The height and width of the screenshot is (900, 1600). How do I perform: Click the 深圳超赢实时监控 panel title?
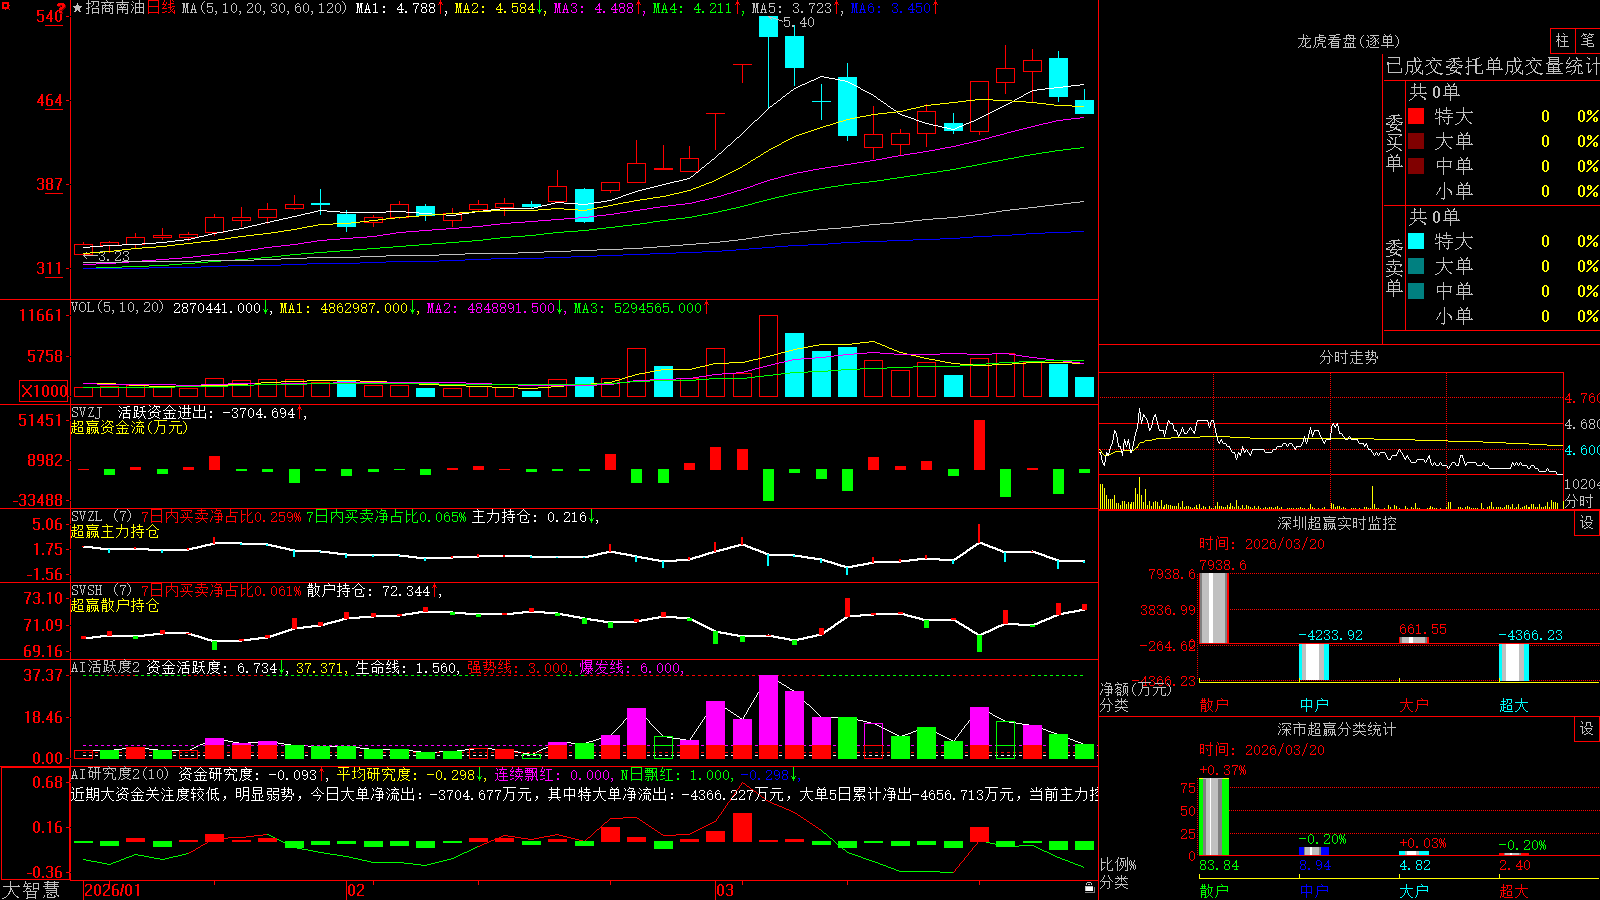pos(1336,523)
